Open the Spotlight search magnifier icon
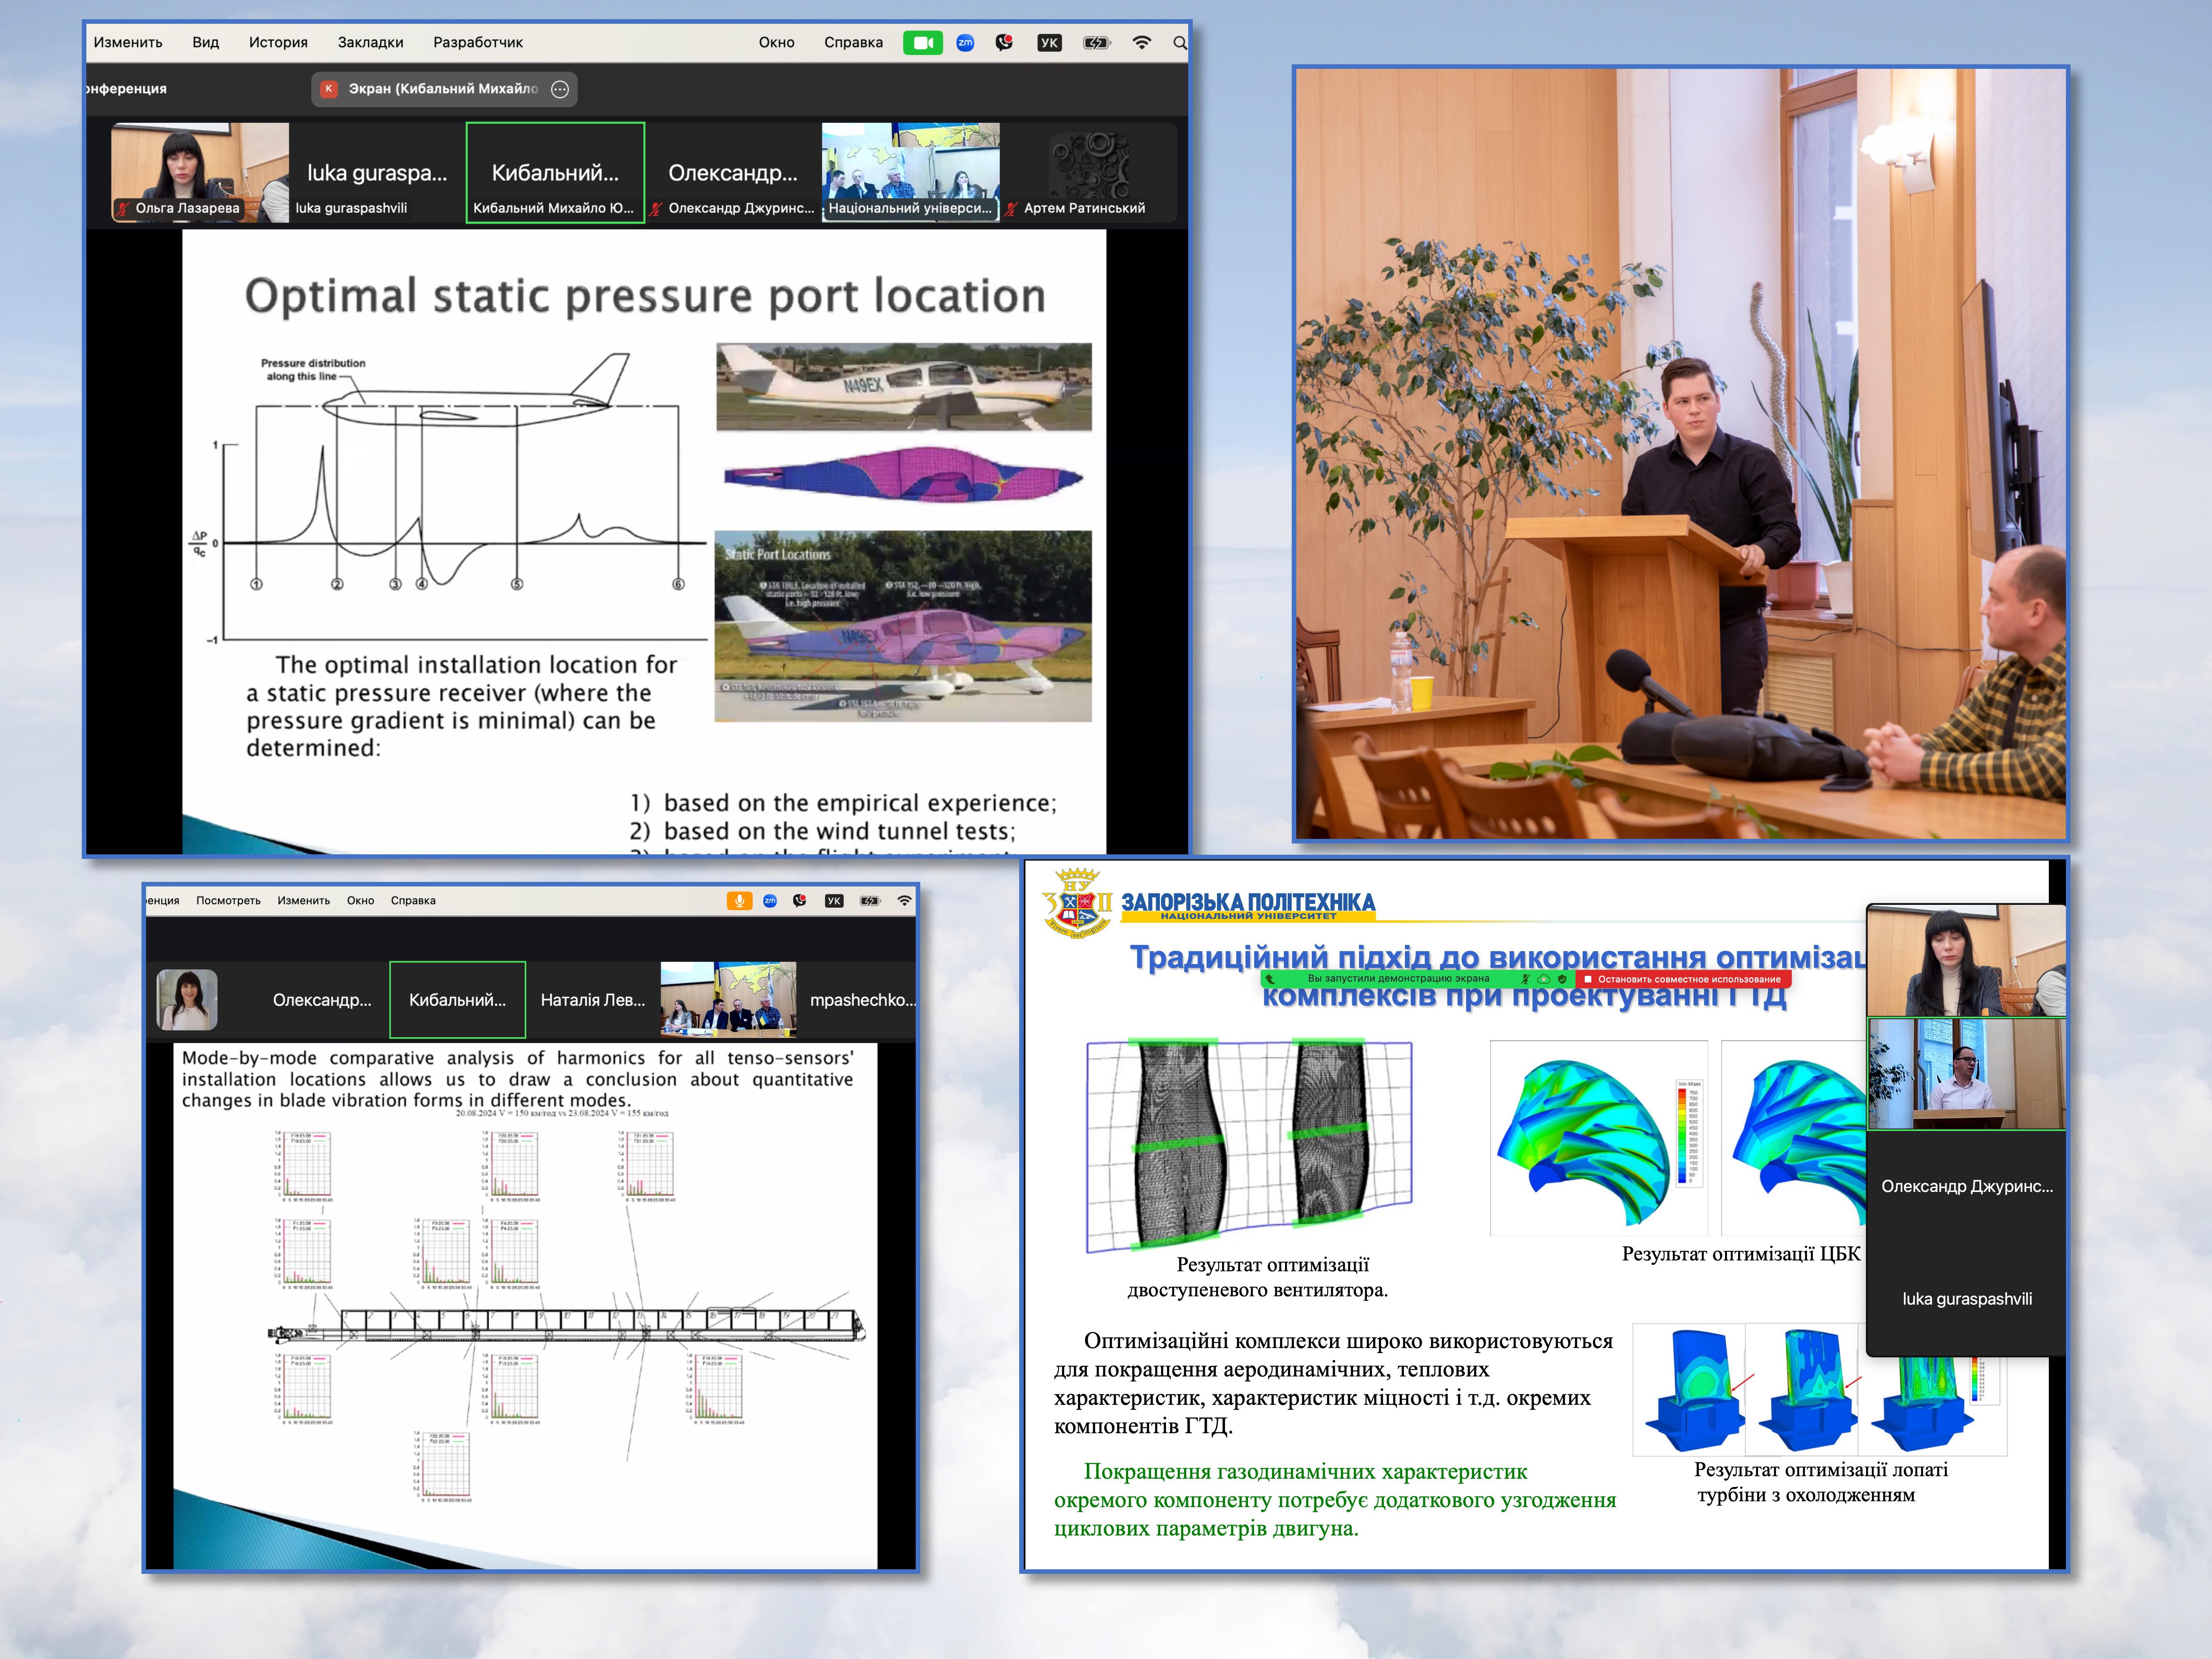Viewport: 2212px width, 1659px height. point(1179,43)
